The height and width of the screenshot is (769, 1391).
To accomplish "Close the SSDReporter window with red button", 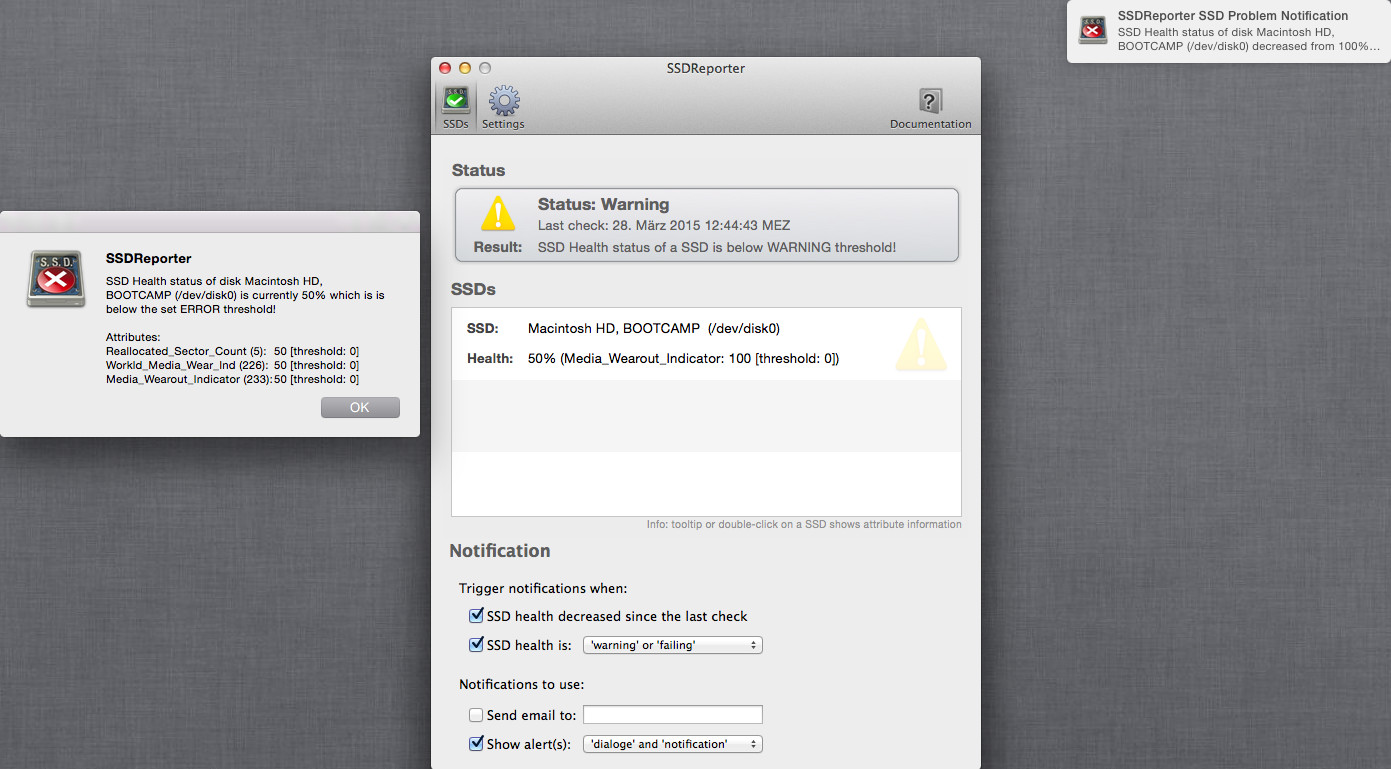I will tap(445, 68).
